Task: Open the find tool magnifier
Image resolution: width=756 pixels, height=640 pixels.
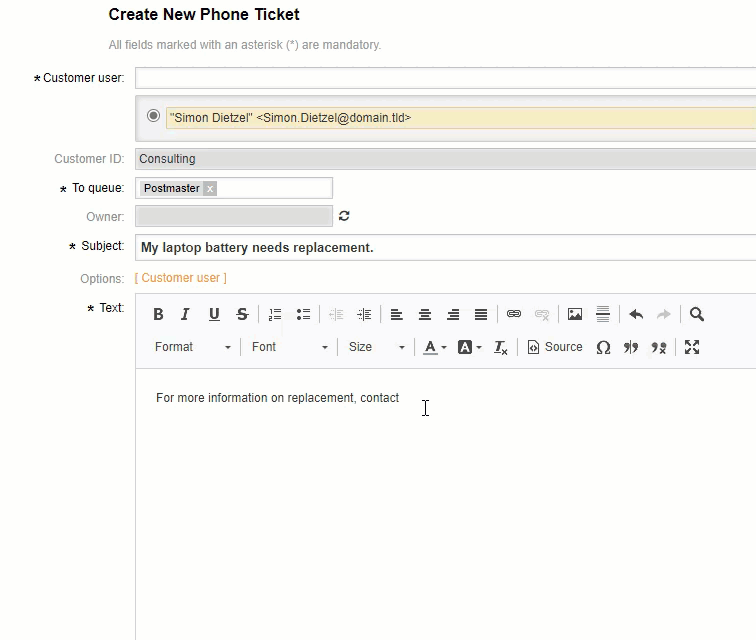Action: pyautogui.click(x=697, y=314)
